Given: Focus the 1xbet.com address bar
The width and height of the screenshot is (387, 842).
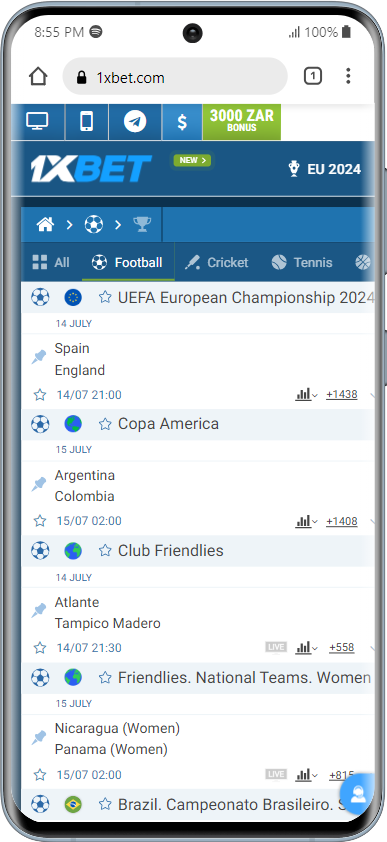Looking at the screenshot, I should [x=175, y=77].
